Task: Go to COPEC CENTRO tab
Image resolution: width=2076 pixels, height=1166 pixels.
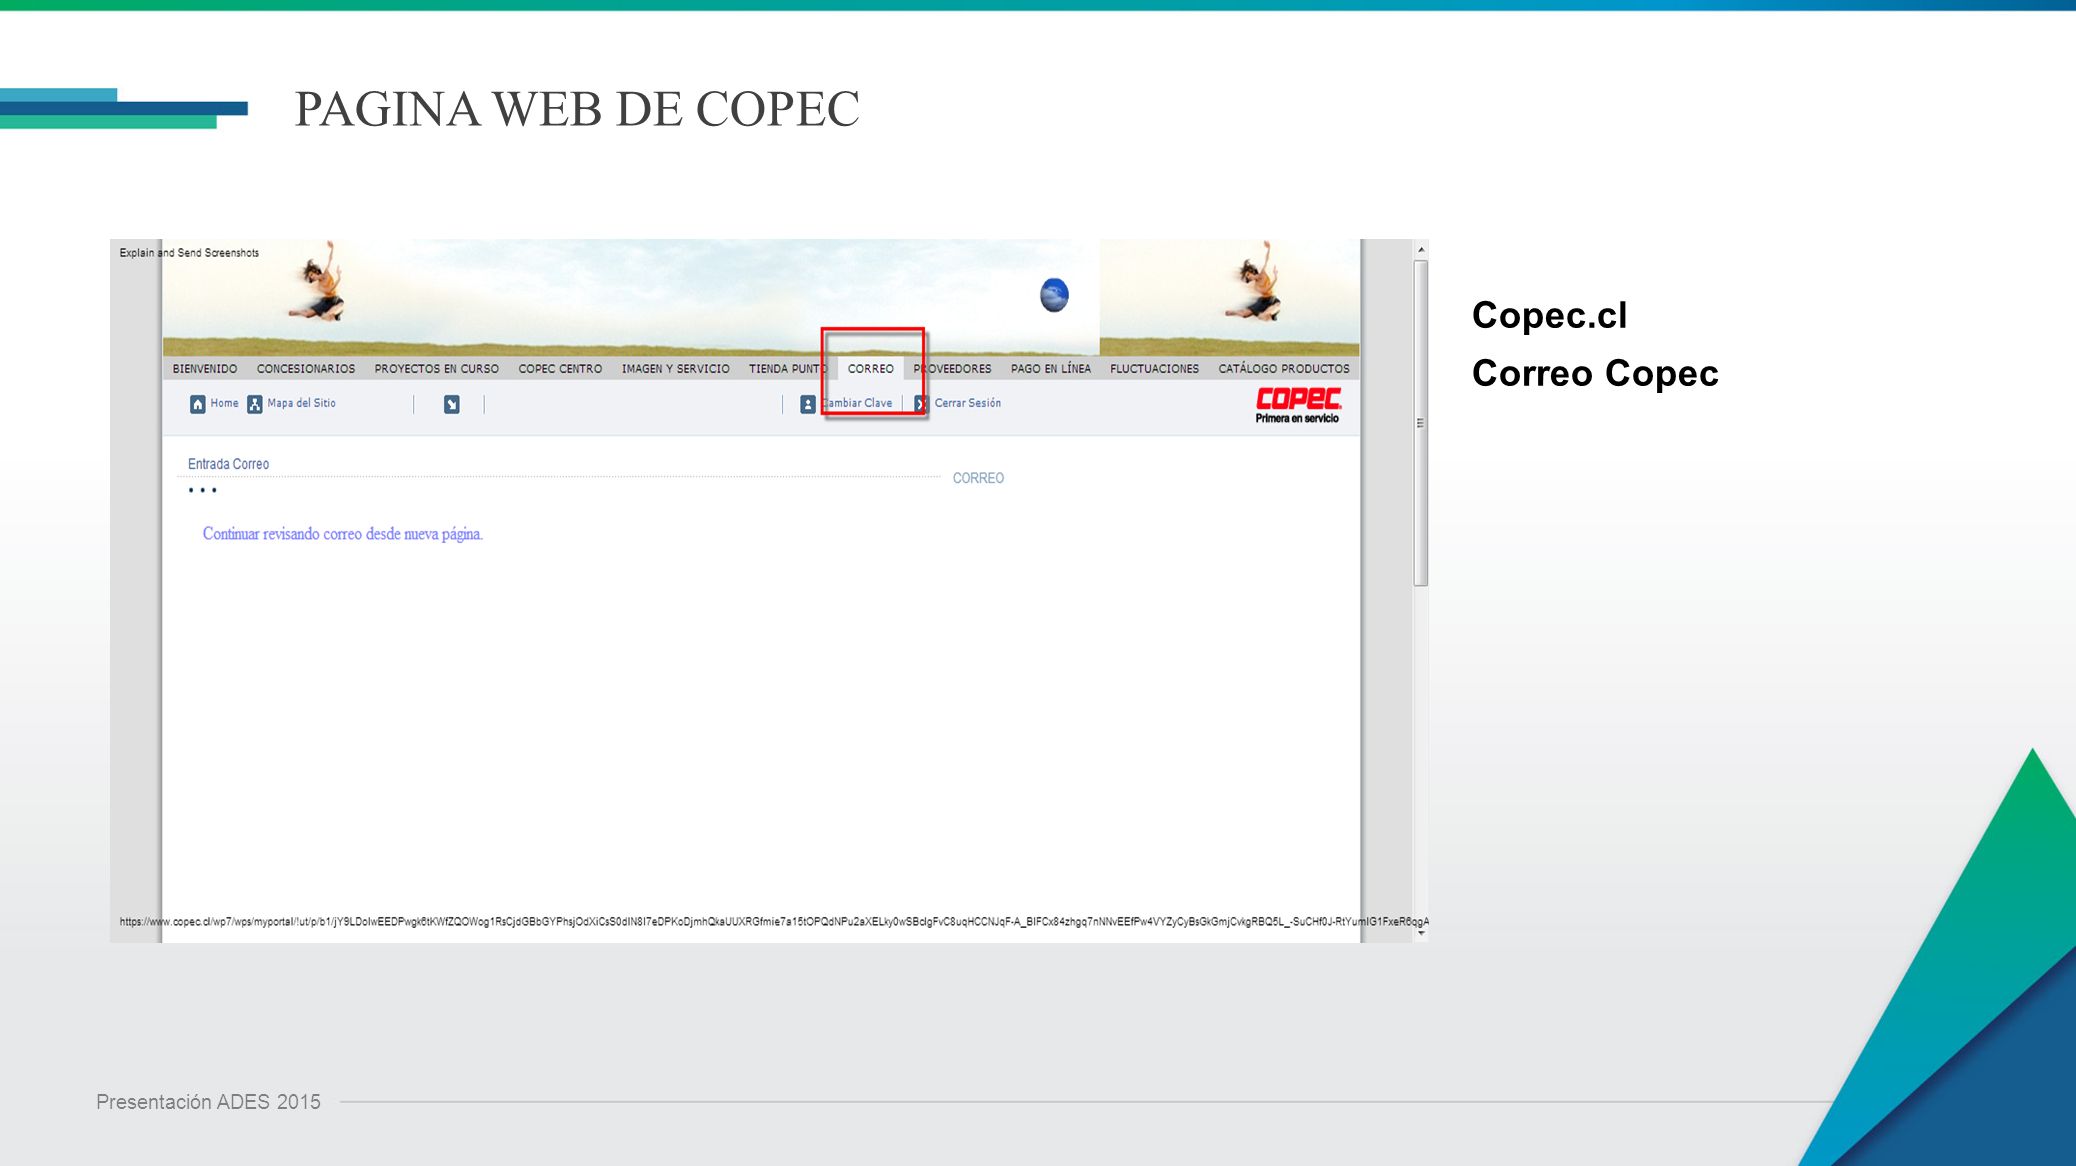Action: click(560, 369)
